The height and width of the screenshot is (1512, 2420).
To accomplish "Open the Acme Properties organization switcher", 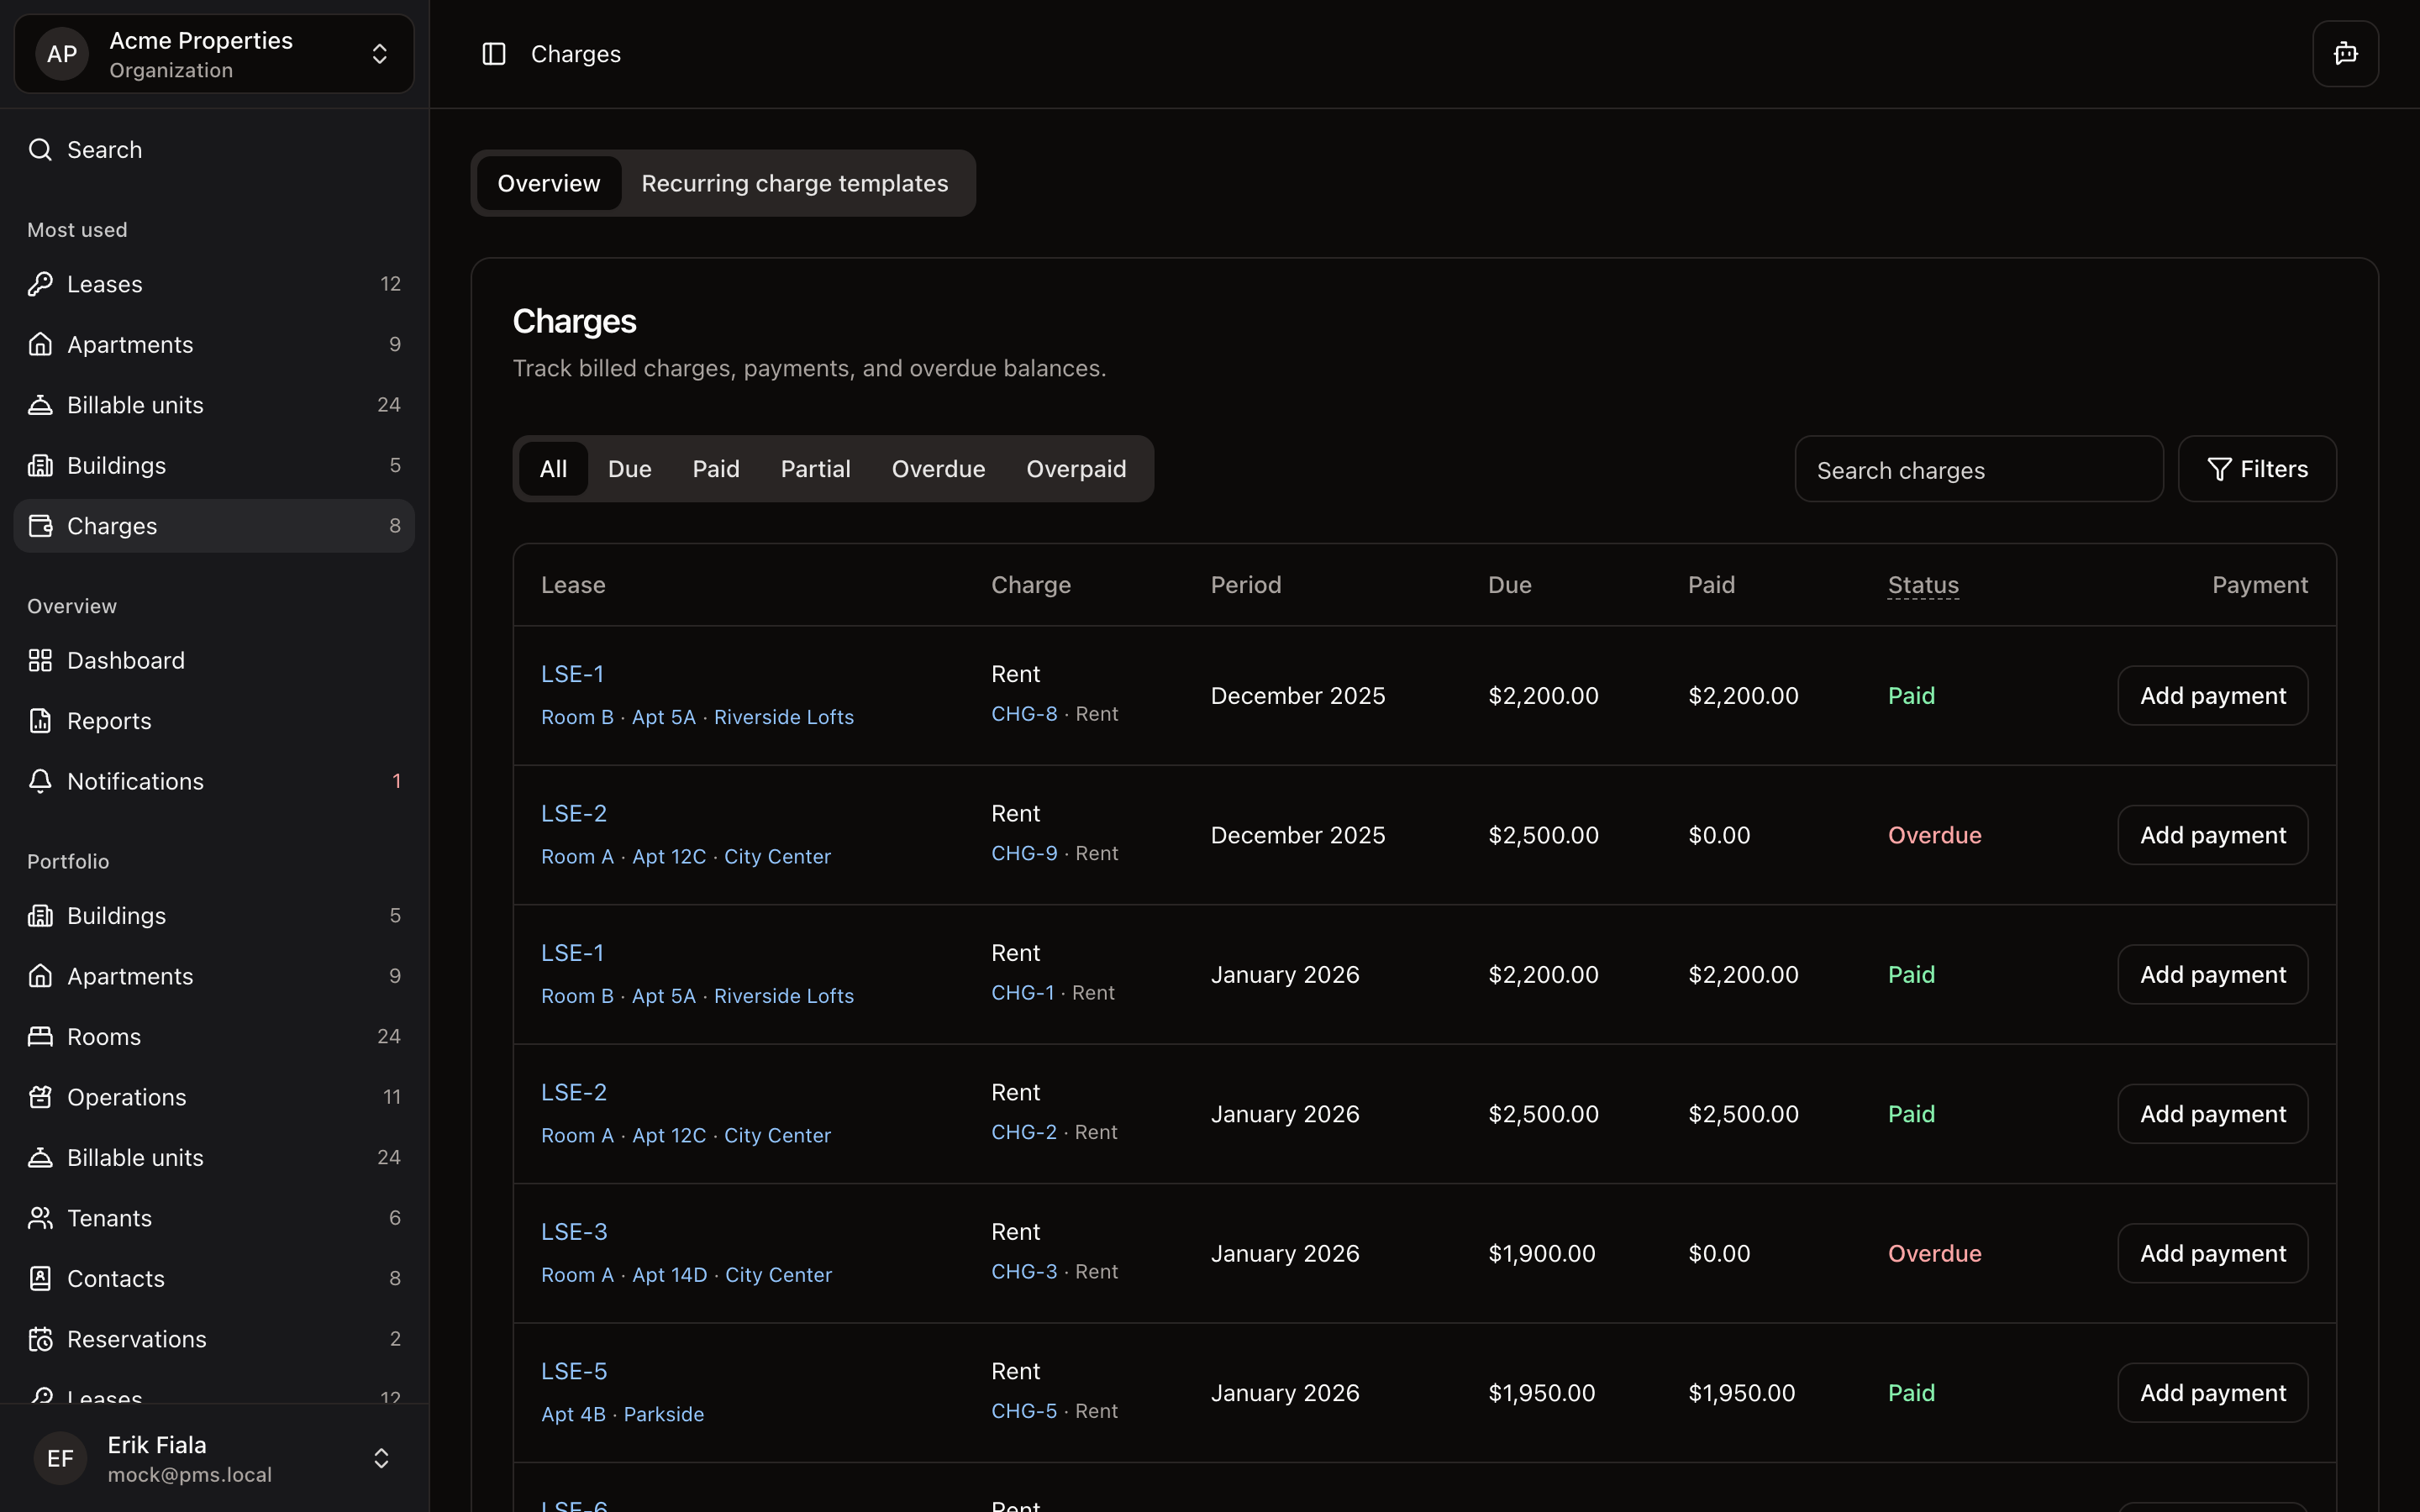I will (212, 53).
